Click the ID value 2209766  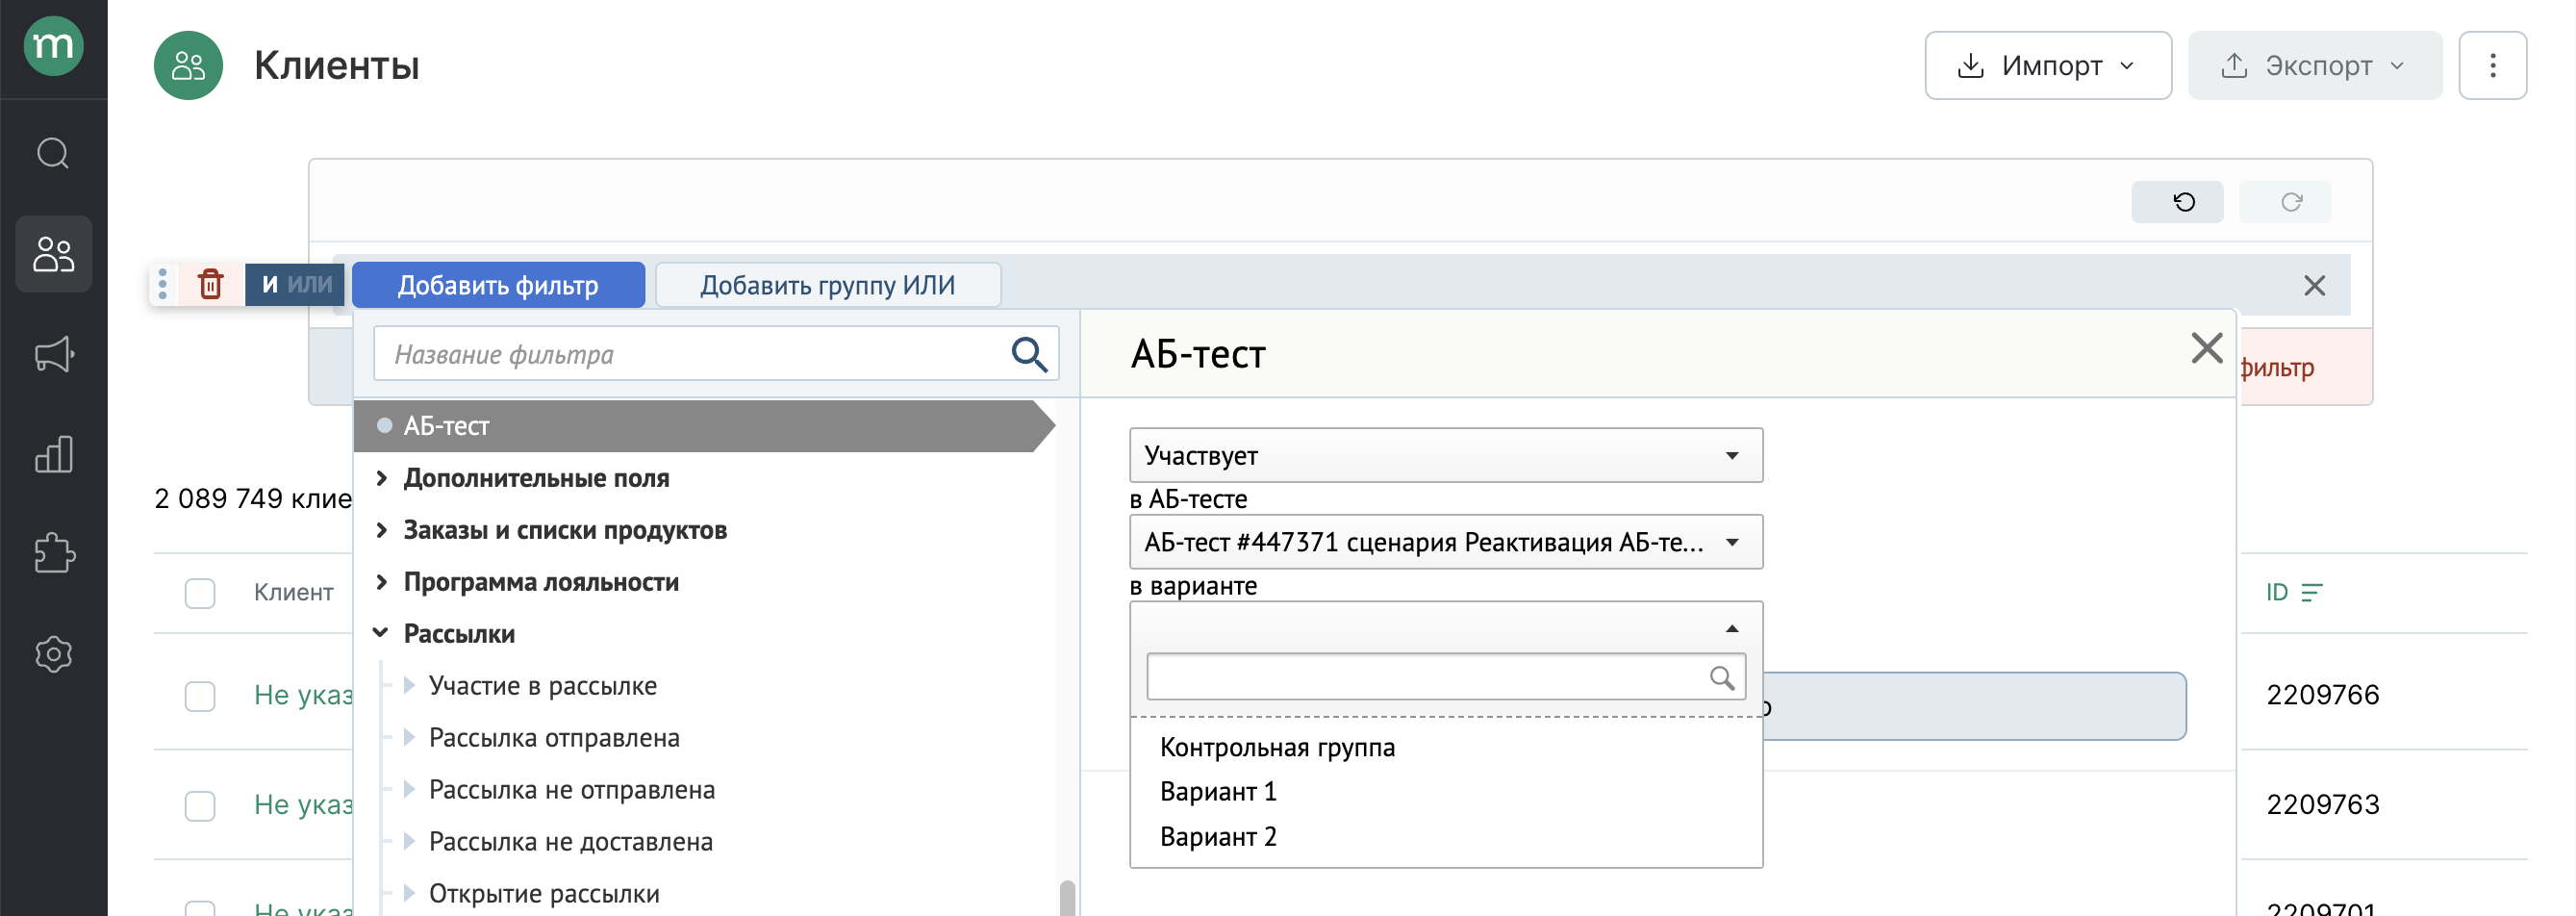(2322, 695)
